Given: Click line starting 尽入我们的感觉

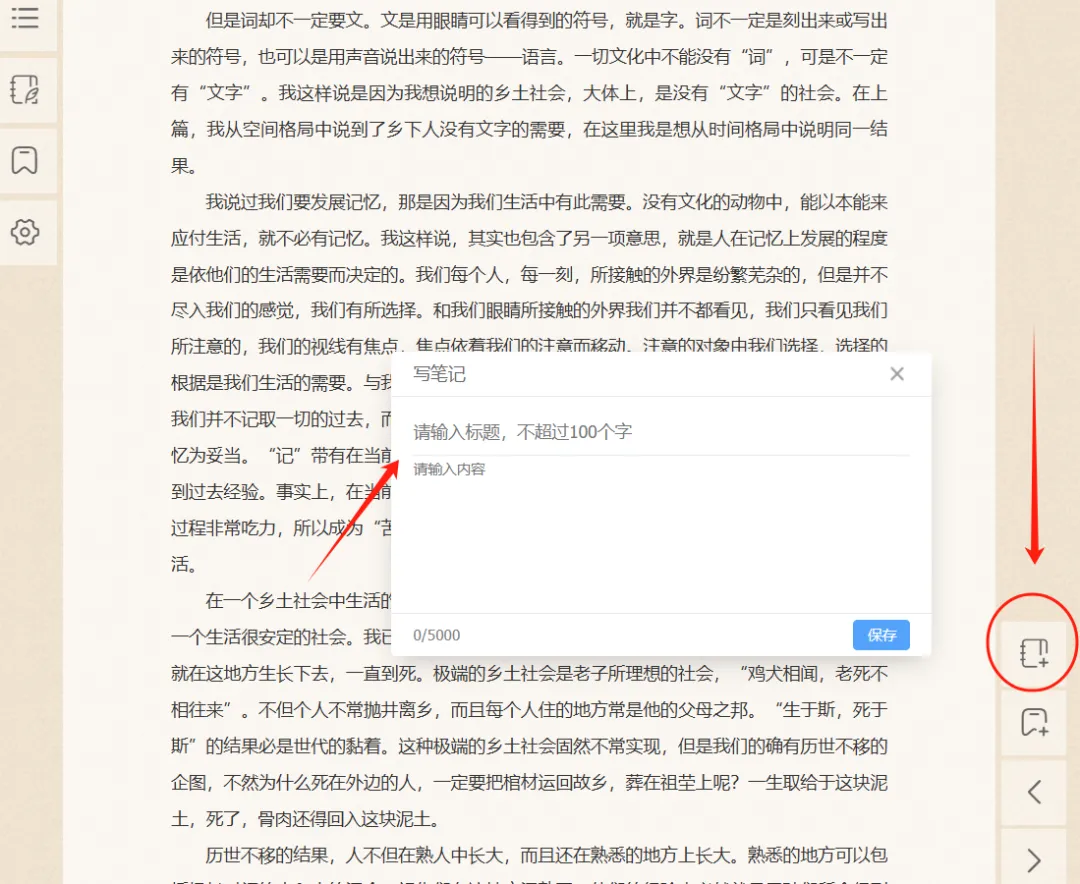Looking at the screenshot, I should point(529,310).
